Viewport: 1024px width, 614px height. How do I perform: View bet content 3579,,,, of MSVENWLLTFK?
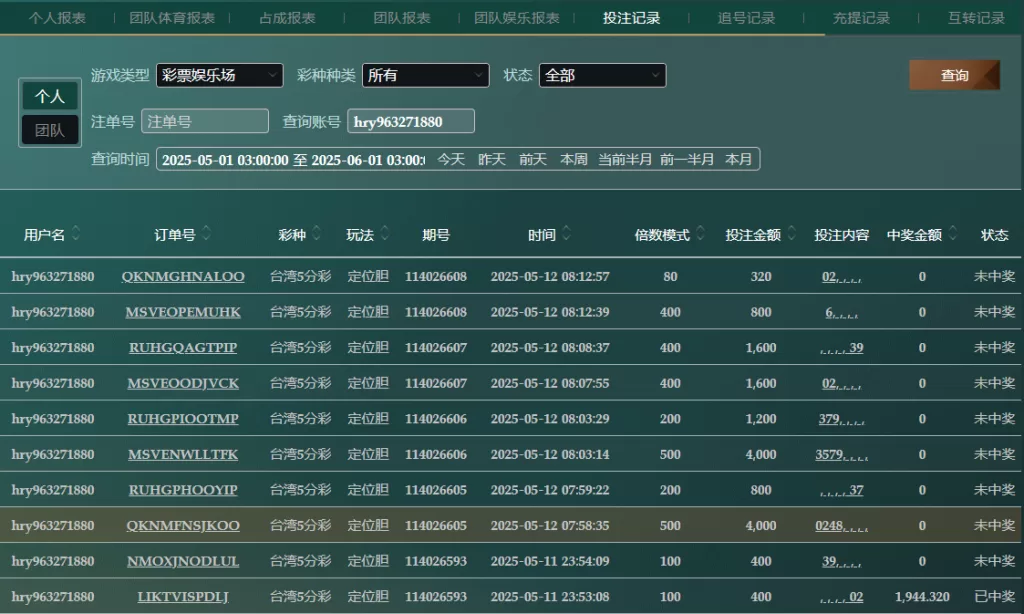(841, 455)
